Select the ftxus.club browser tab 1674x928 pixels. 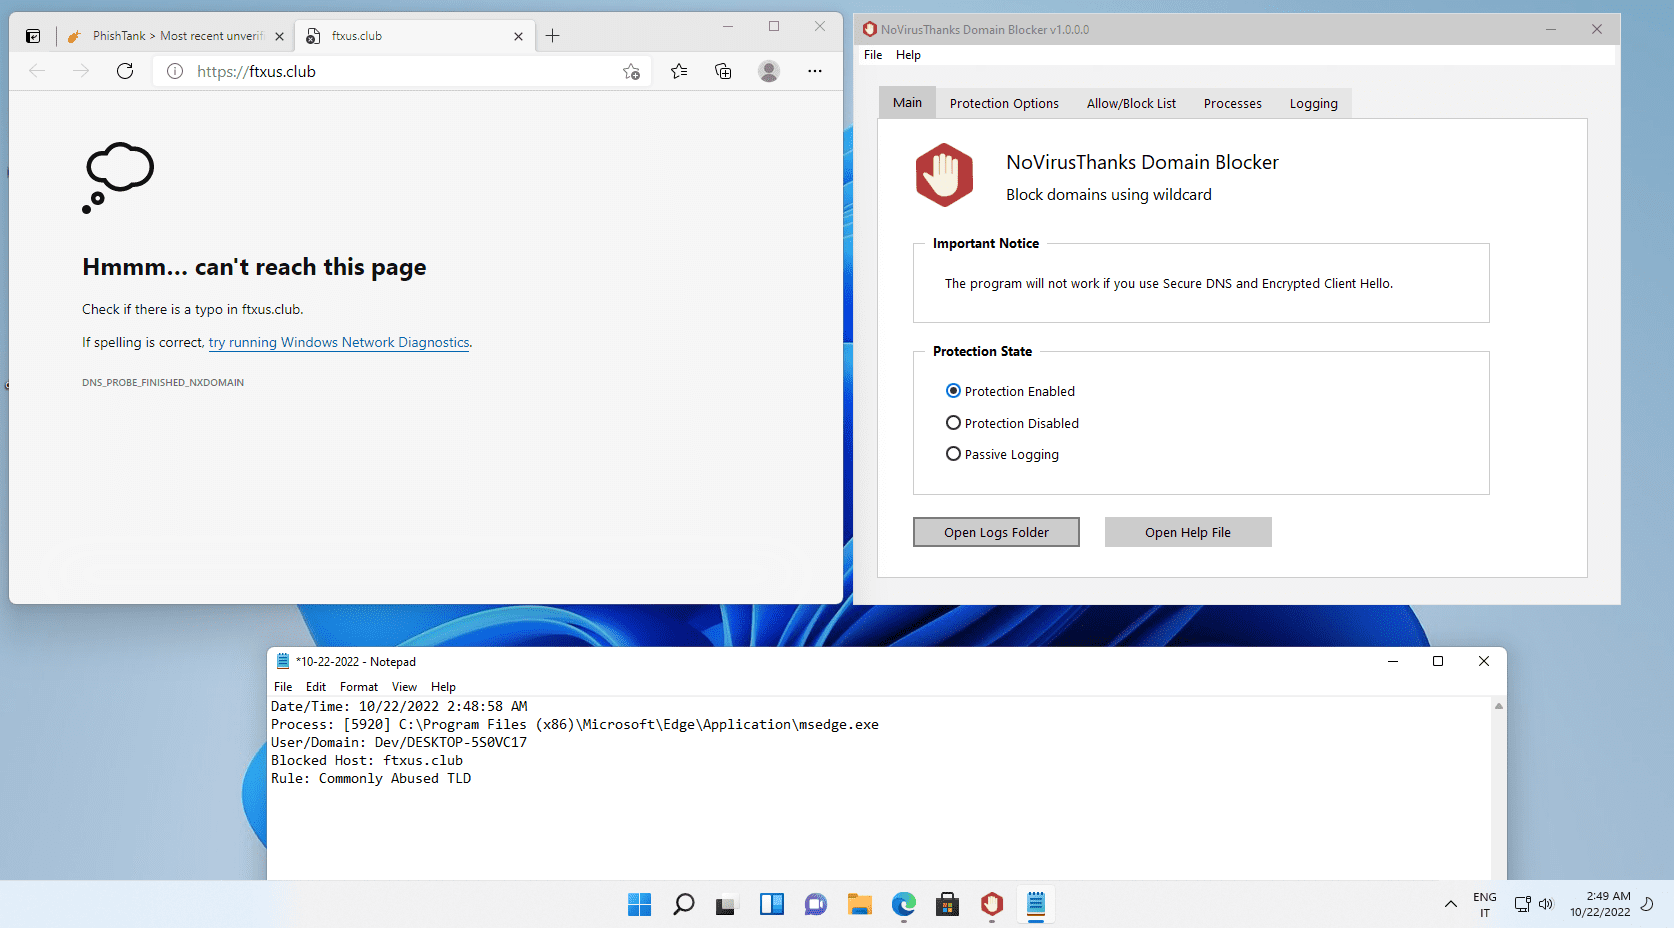click(413, 36)
